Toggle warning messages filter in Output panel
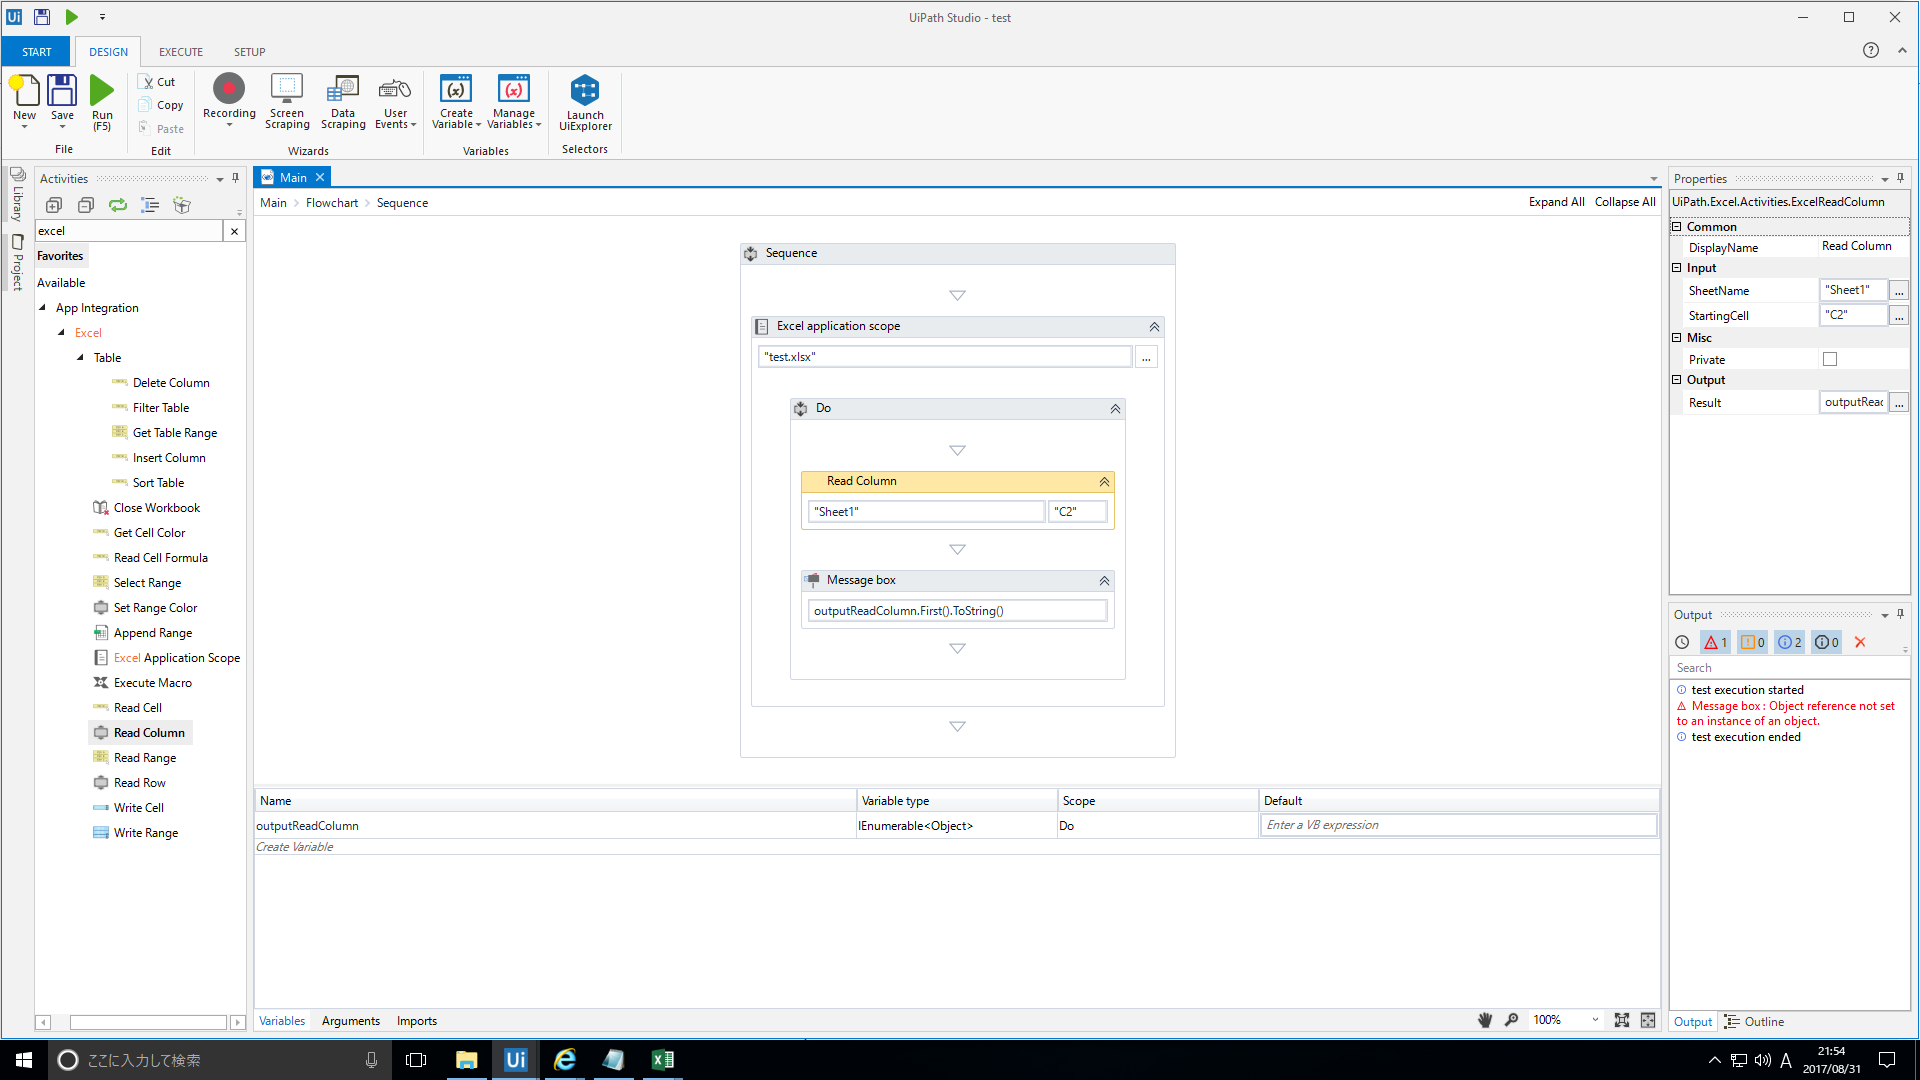 click(x=1753, y=643)
